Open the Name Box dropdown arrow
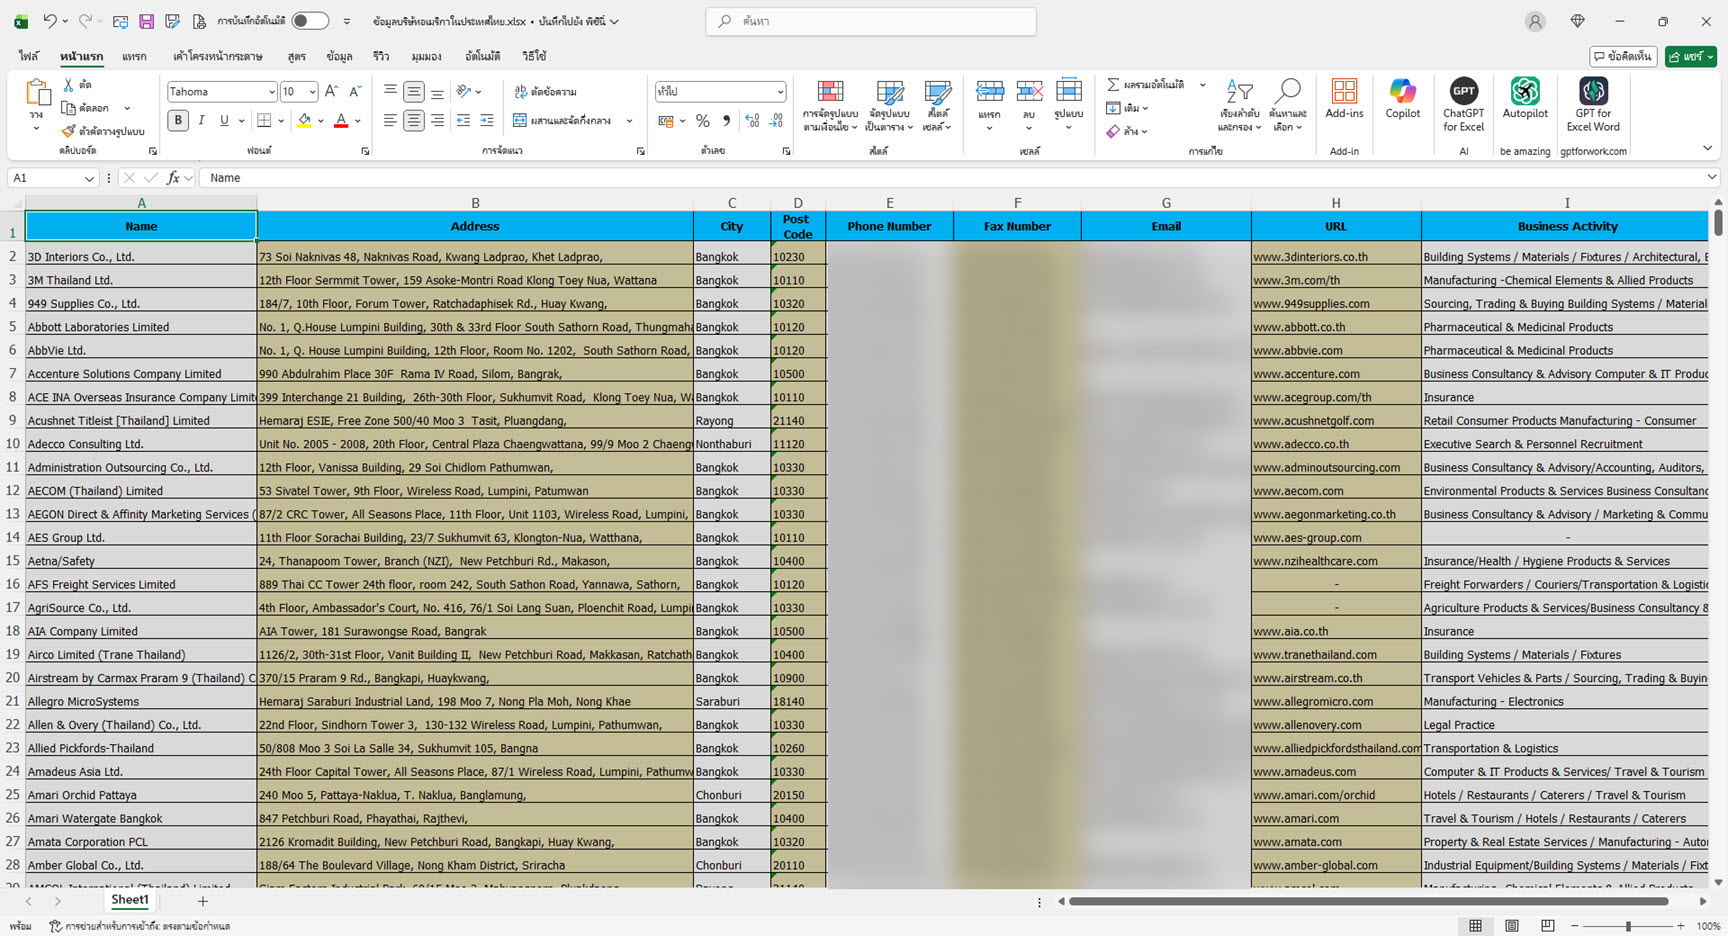 click(89, 178)
